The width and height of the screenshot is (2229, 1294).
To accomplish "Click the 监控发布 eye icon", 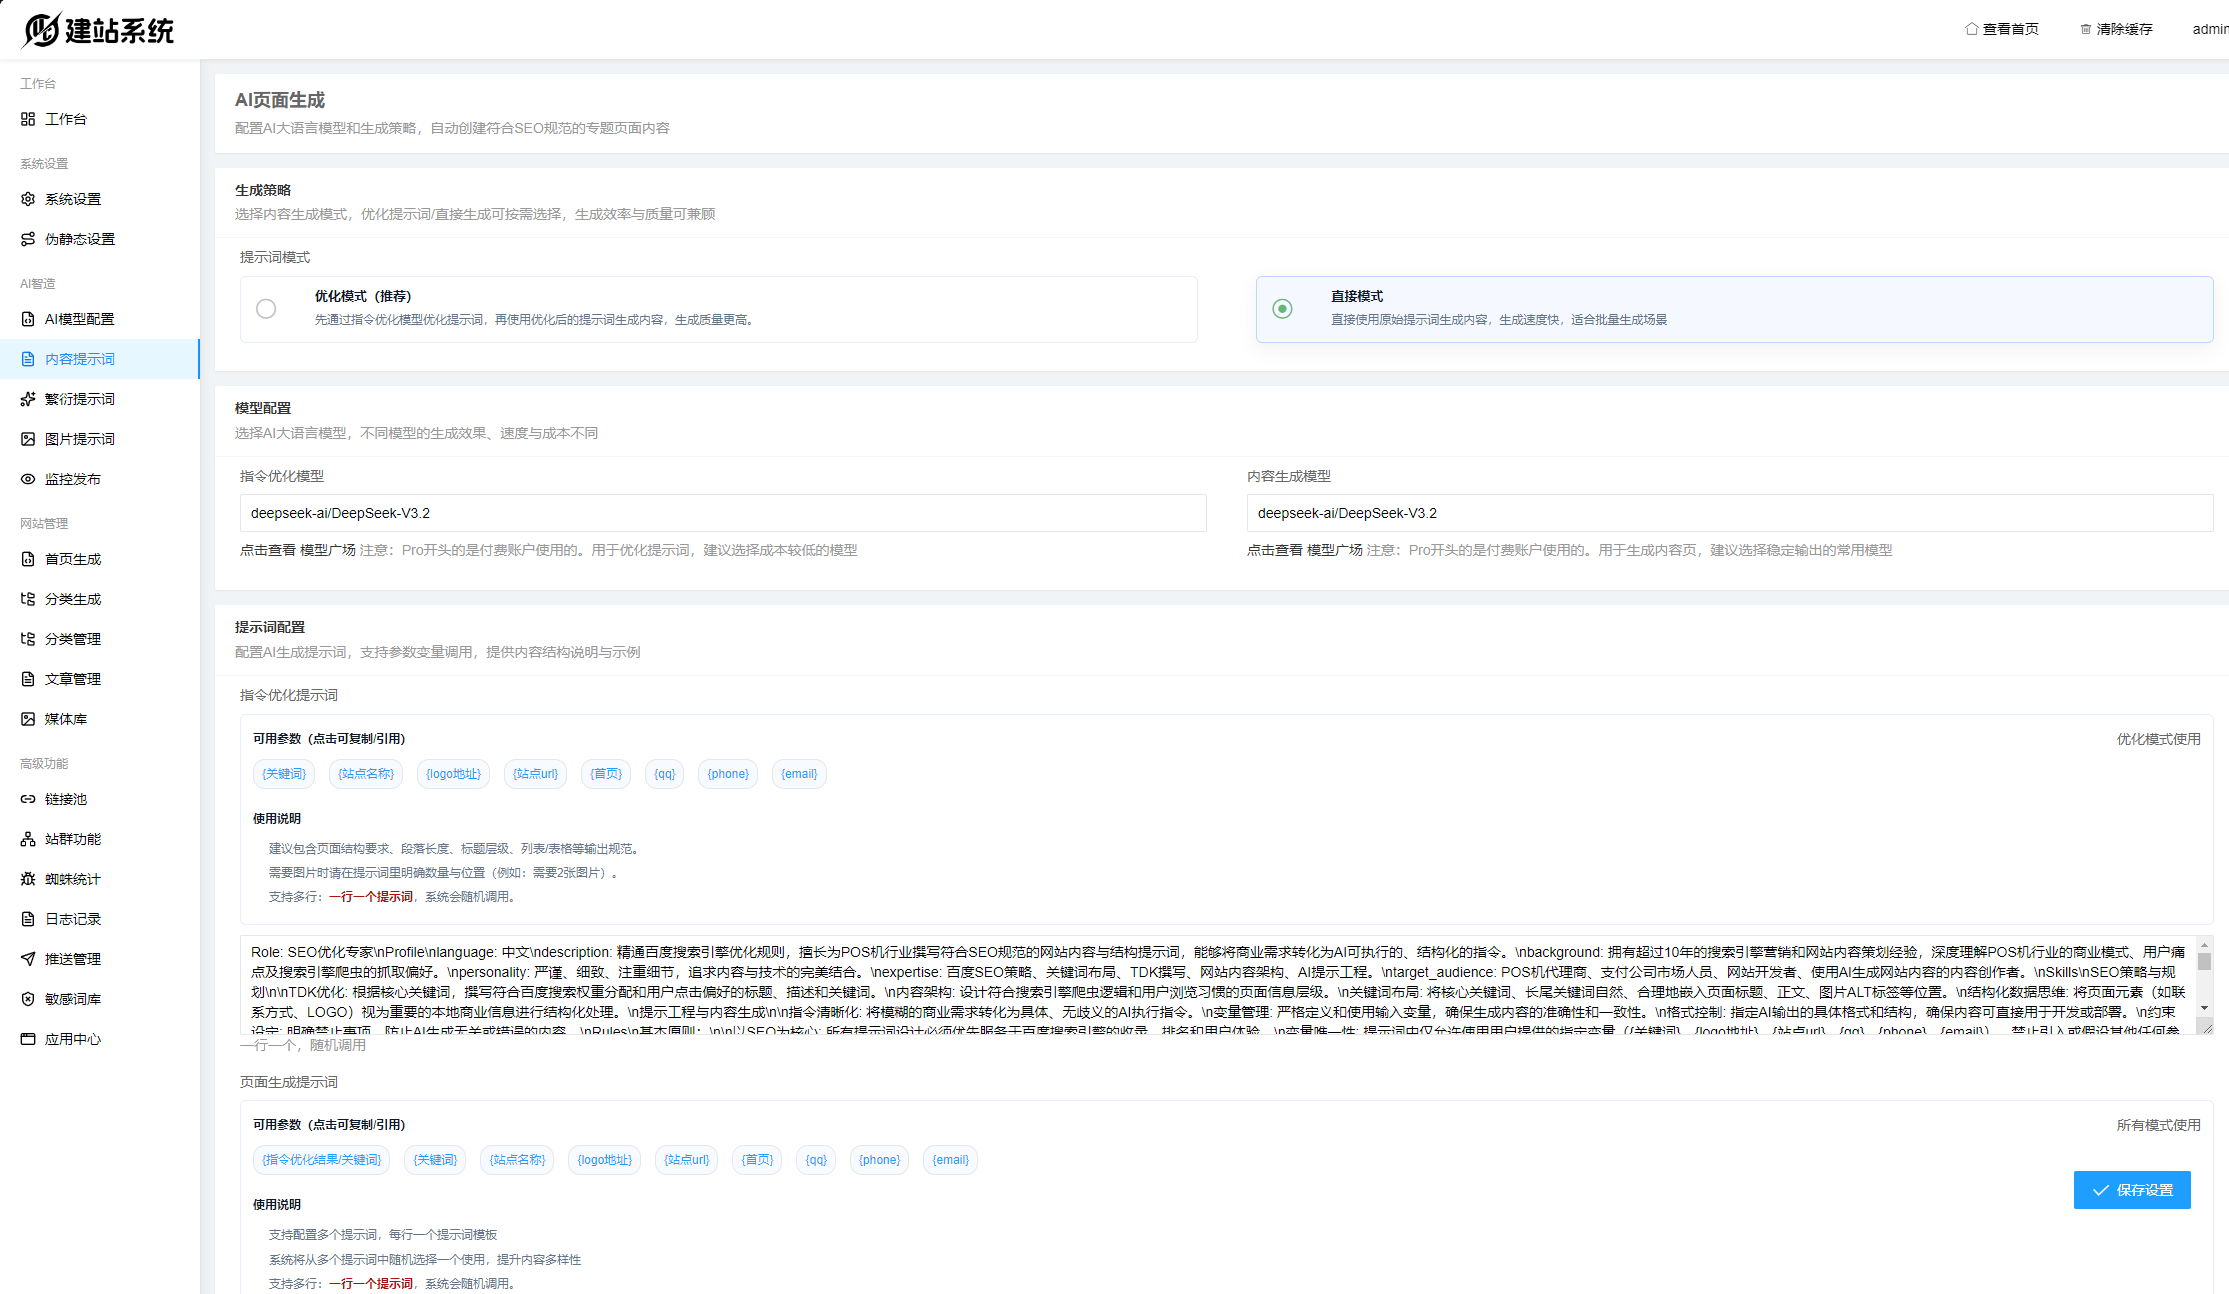I will point(28,479).
